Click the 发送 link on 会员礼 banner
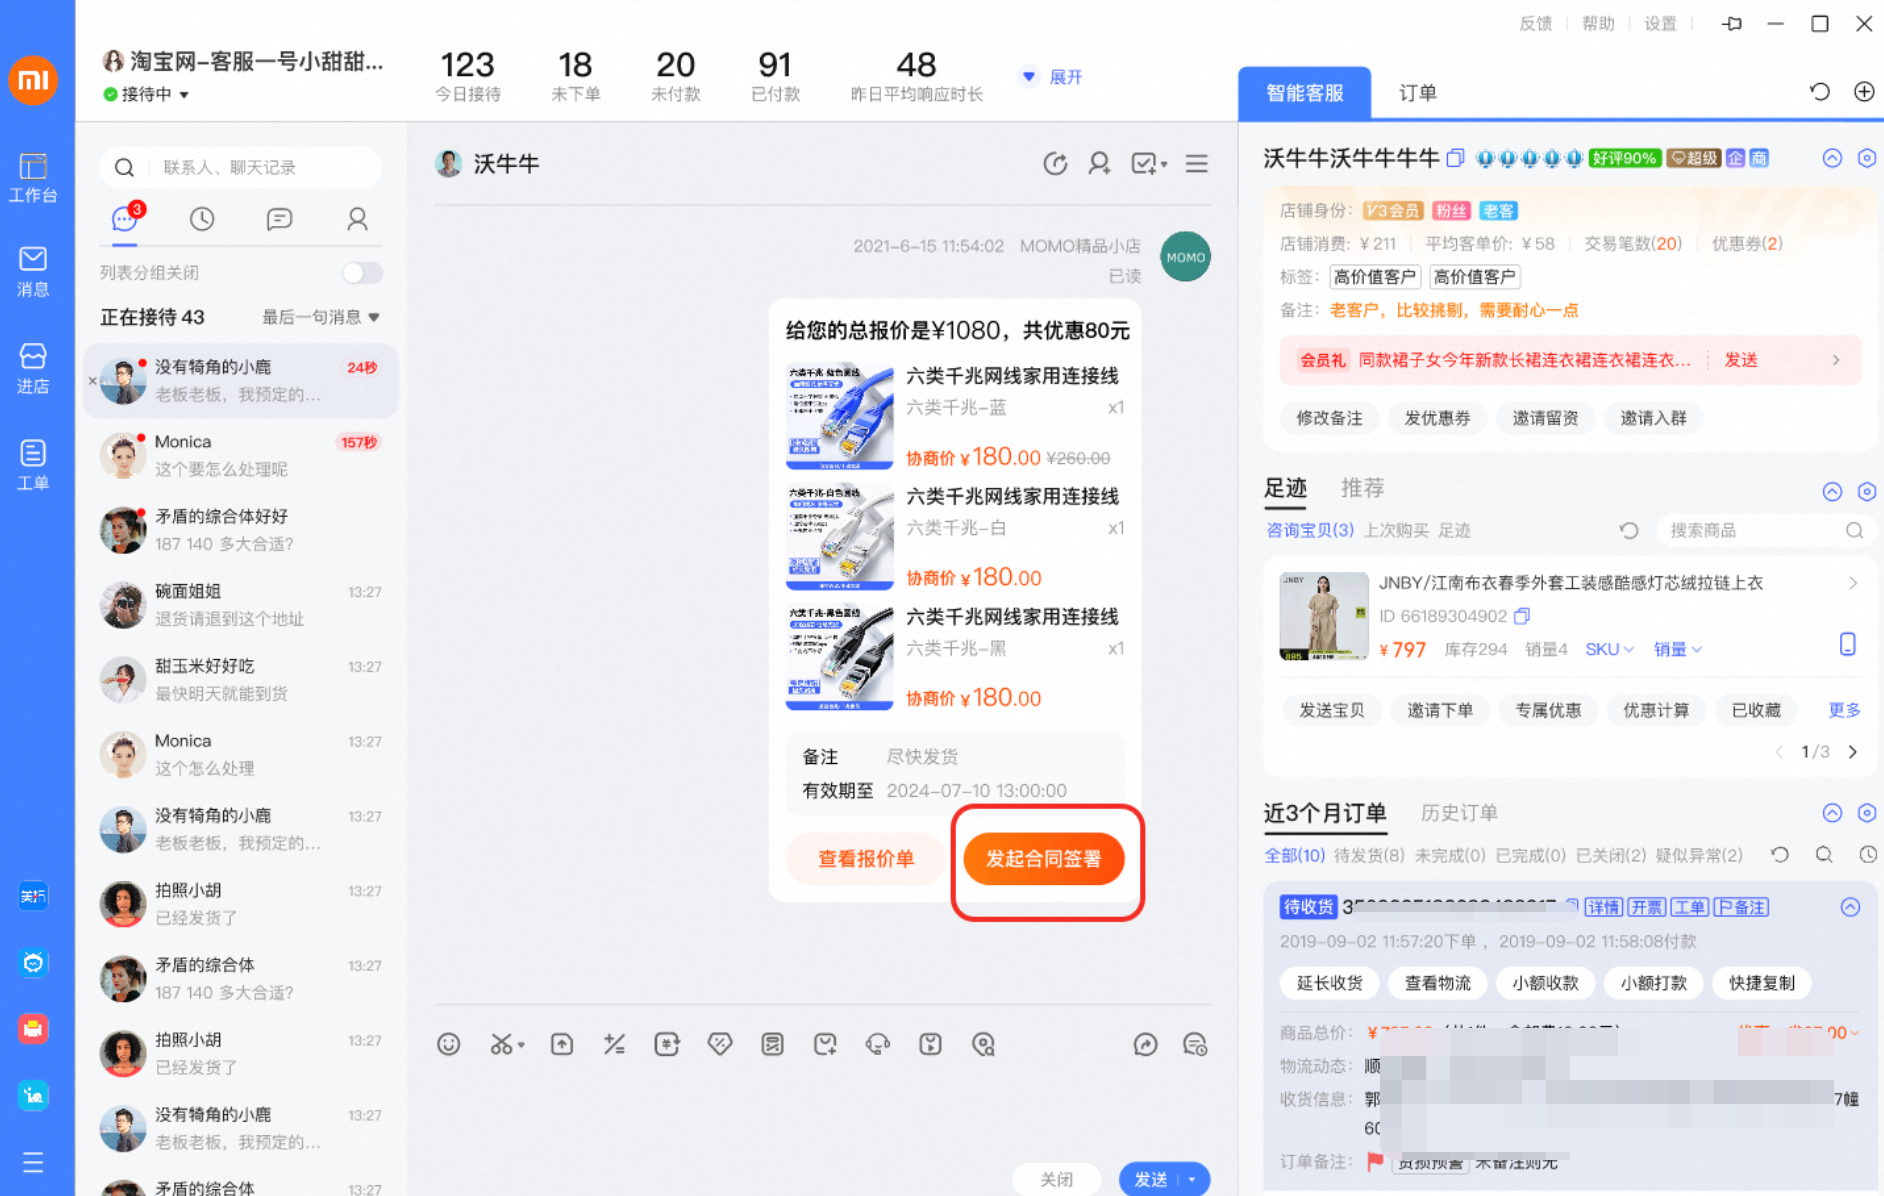 click(1741, 360)
